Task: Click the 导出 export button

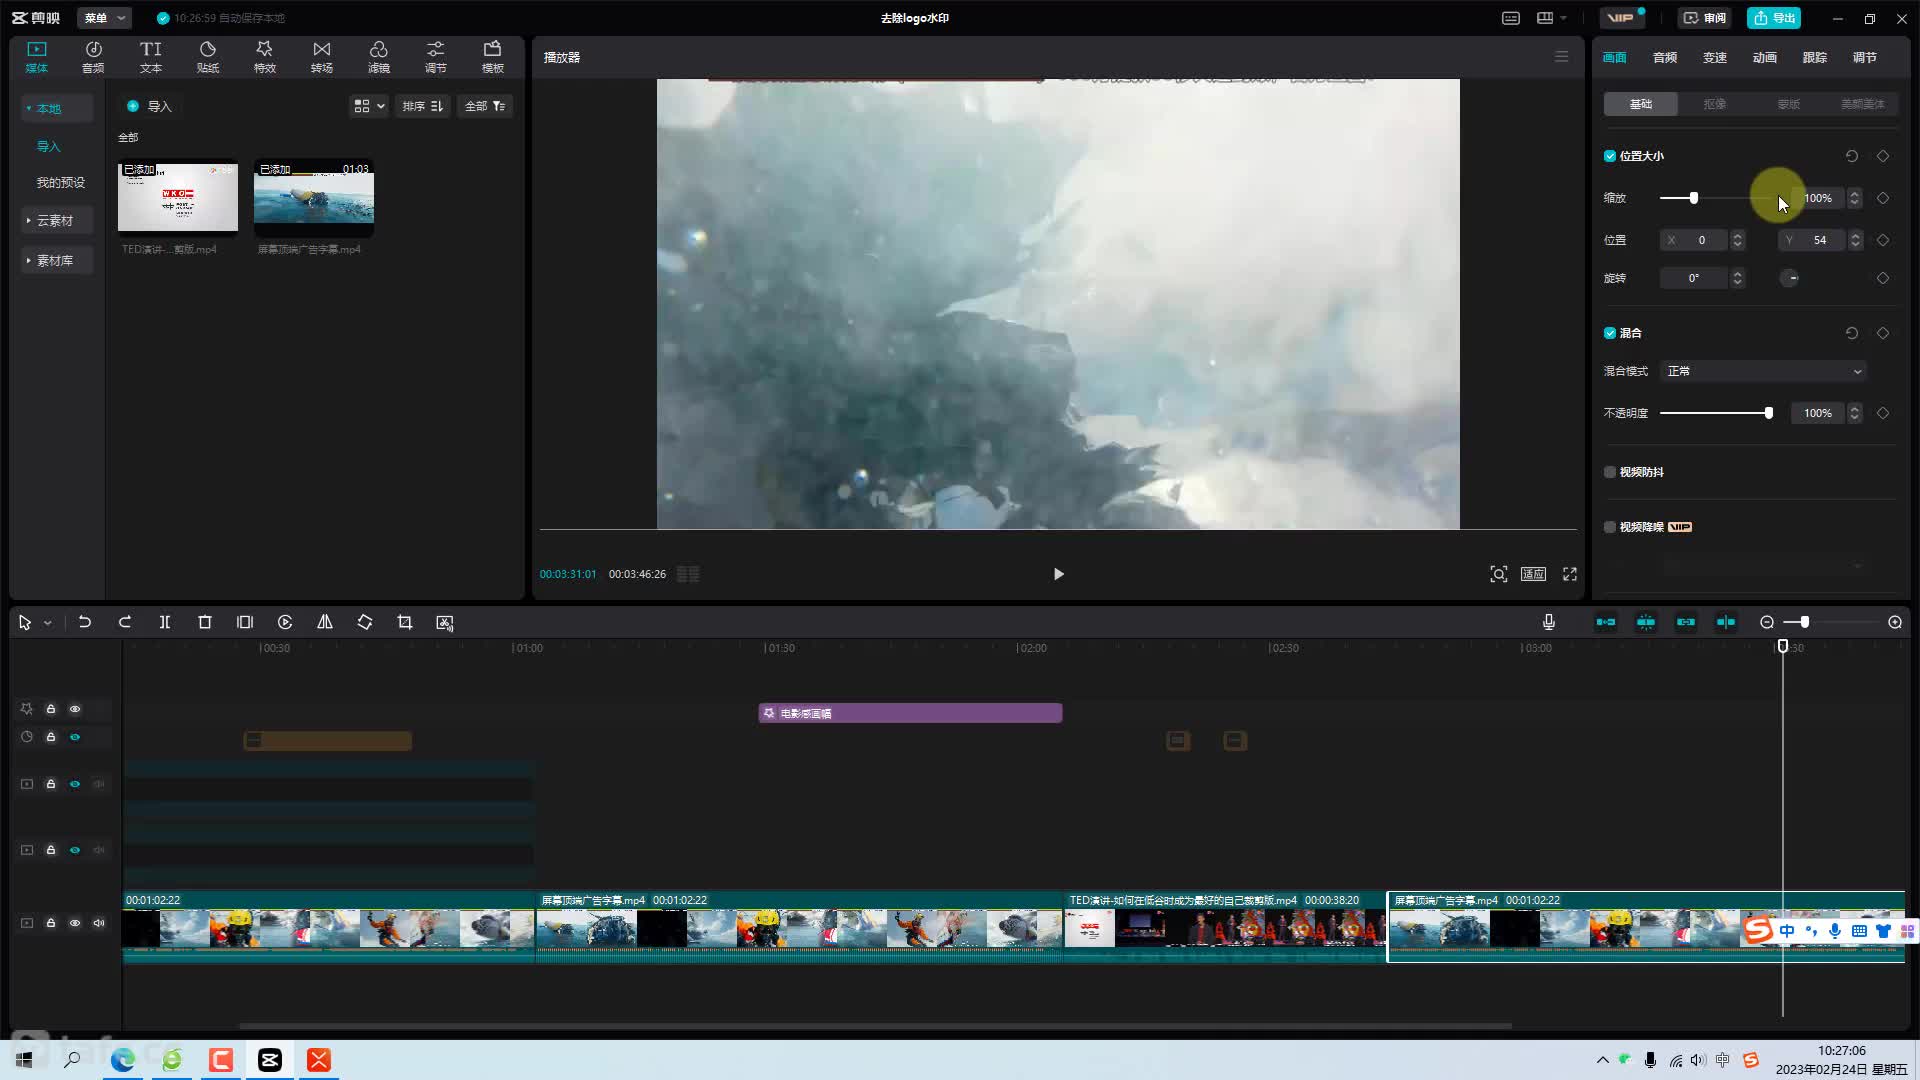Action: 1775,18
